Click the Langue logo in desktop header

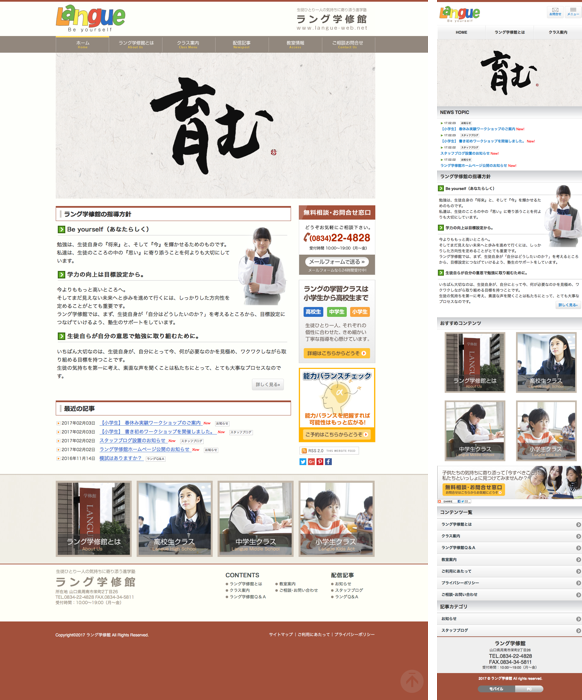pyautogui.click(x=91, y=18)
